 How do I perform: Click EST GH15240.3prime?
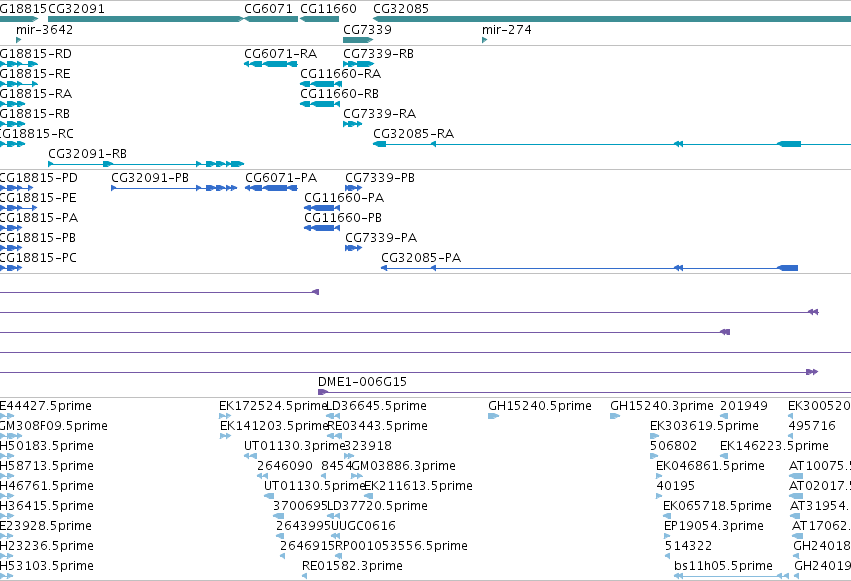tap(662, 406)
